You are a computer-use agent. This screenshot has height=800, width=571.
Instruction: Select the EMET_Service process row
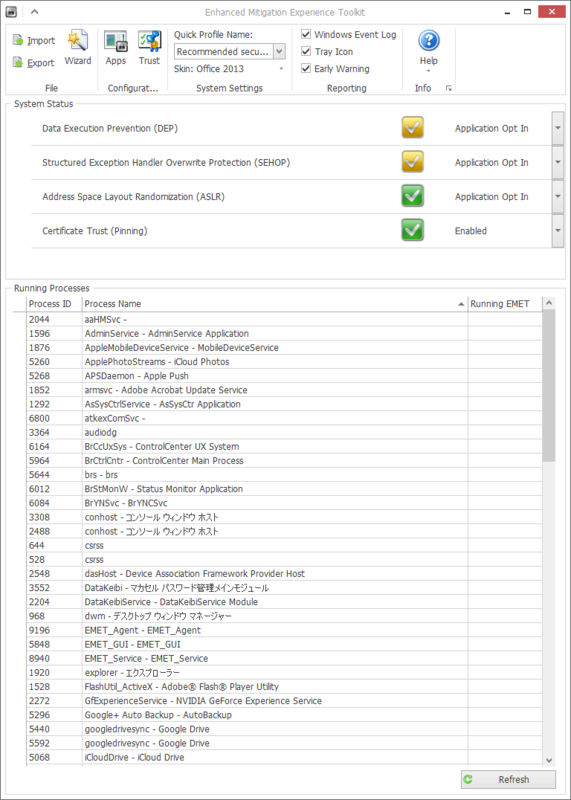(285, 659)
